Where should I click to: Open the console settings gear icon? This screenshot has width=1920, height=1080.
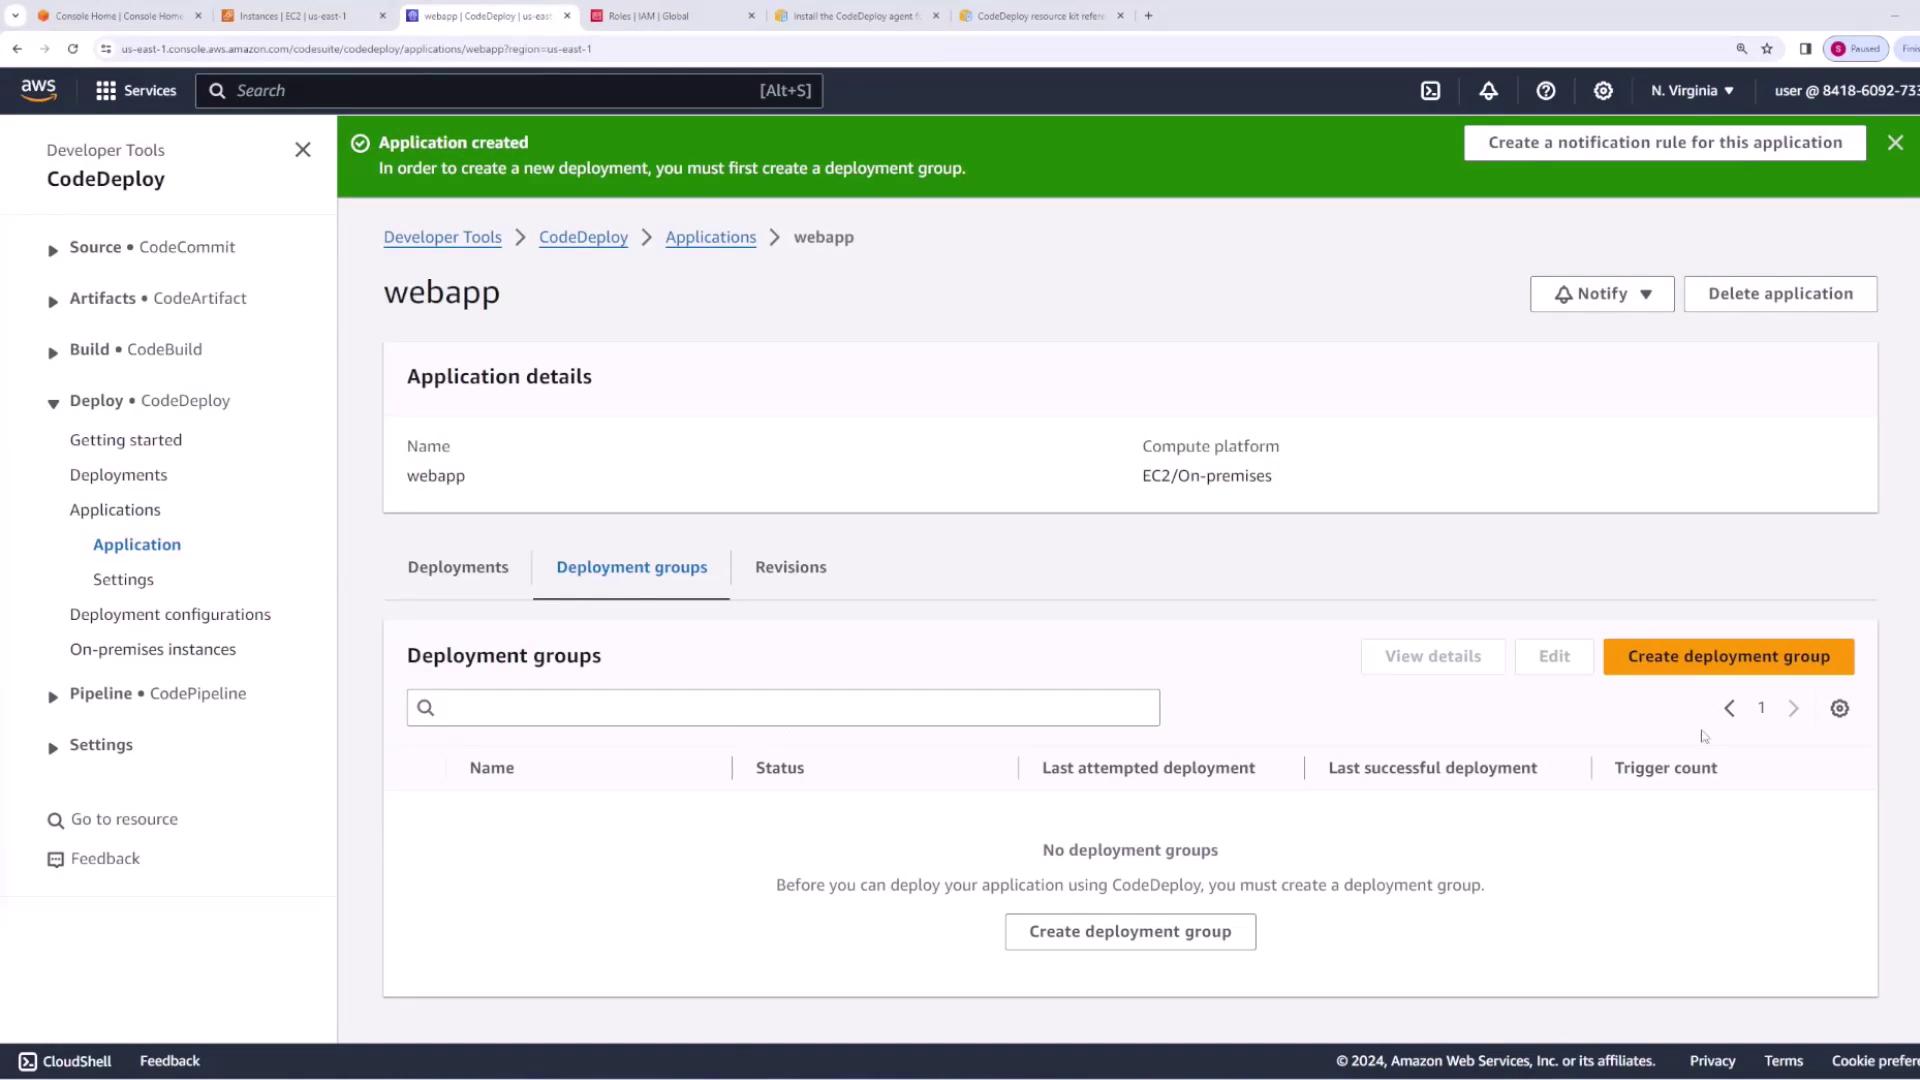coord(1603,91)
